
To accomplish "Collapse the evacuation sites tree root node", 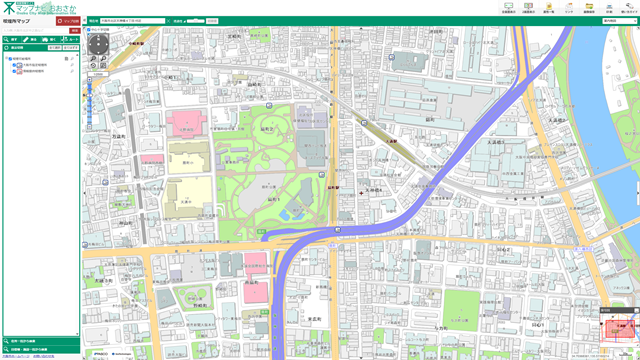I will point(7,59).
